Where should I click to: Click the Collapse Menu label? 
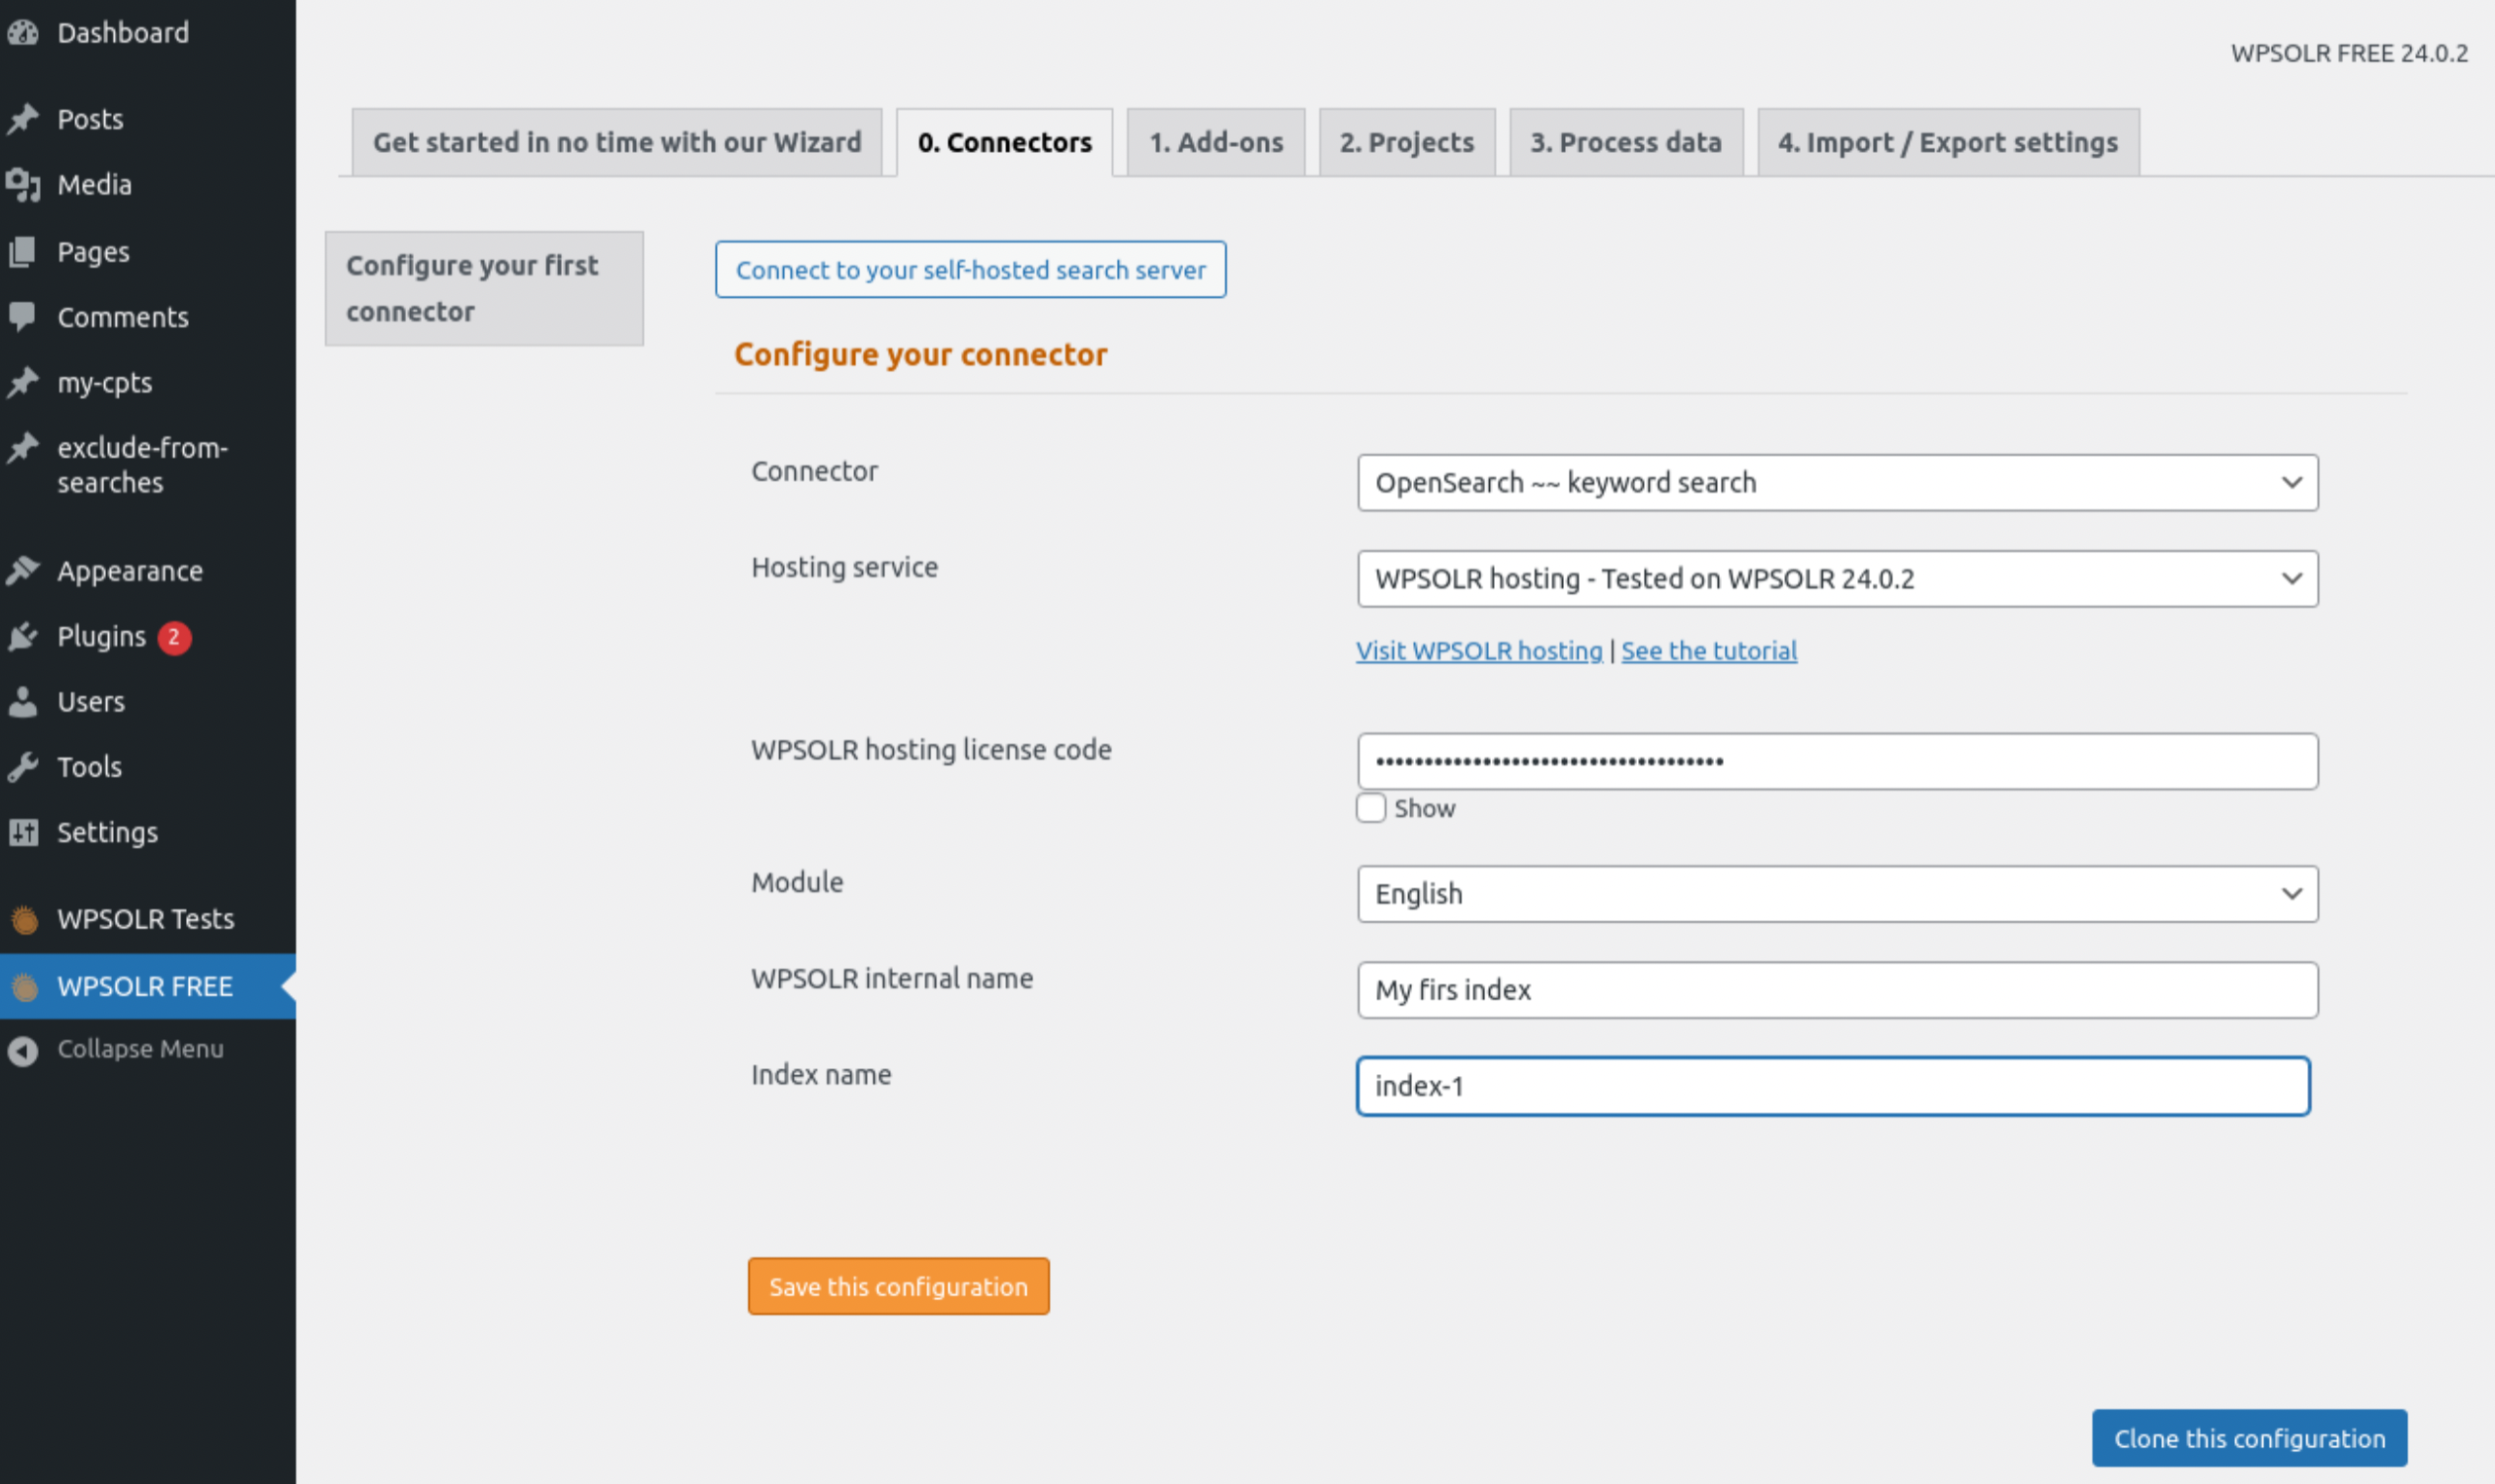click(140, 1049)
